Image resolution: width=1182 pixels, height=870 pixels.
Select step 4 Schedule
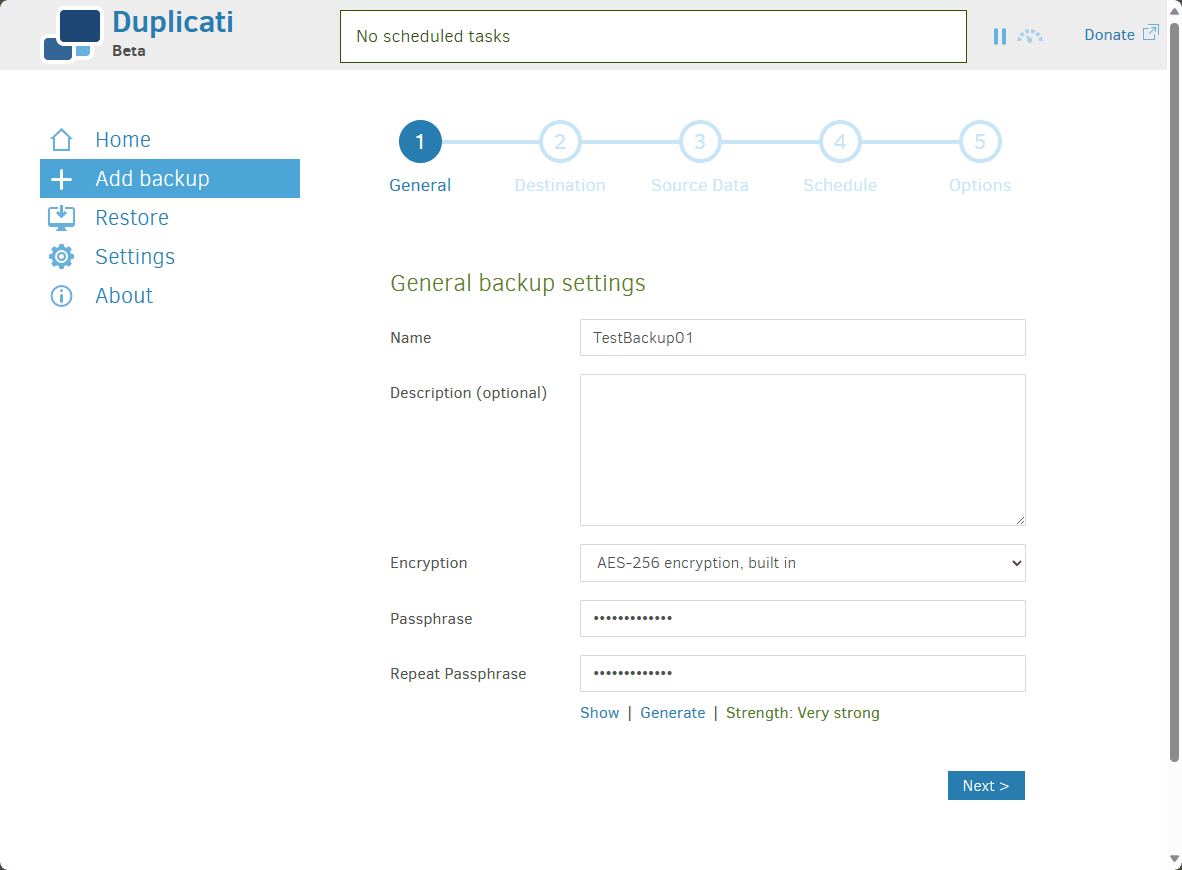pyautogui.click(x=840, y=142)
